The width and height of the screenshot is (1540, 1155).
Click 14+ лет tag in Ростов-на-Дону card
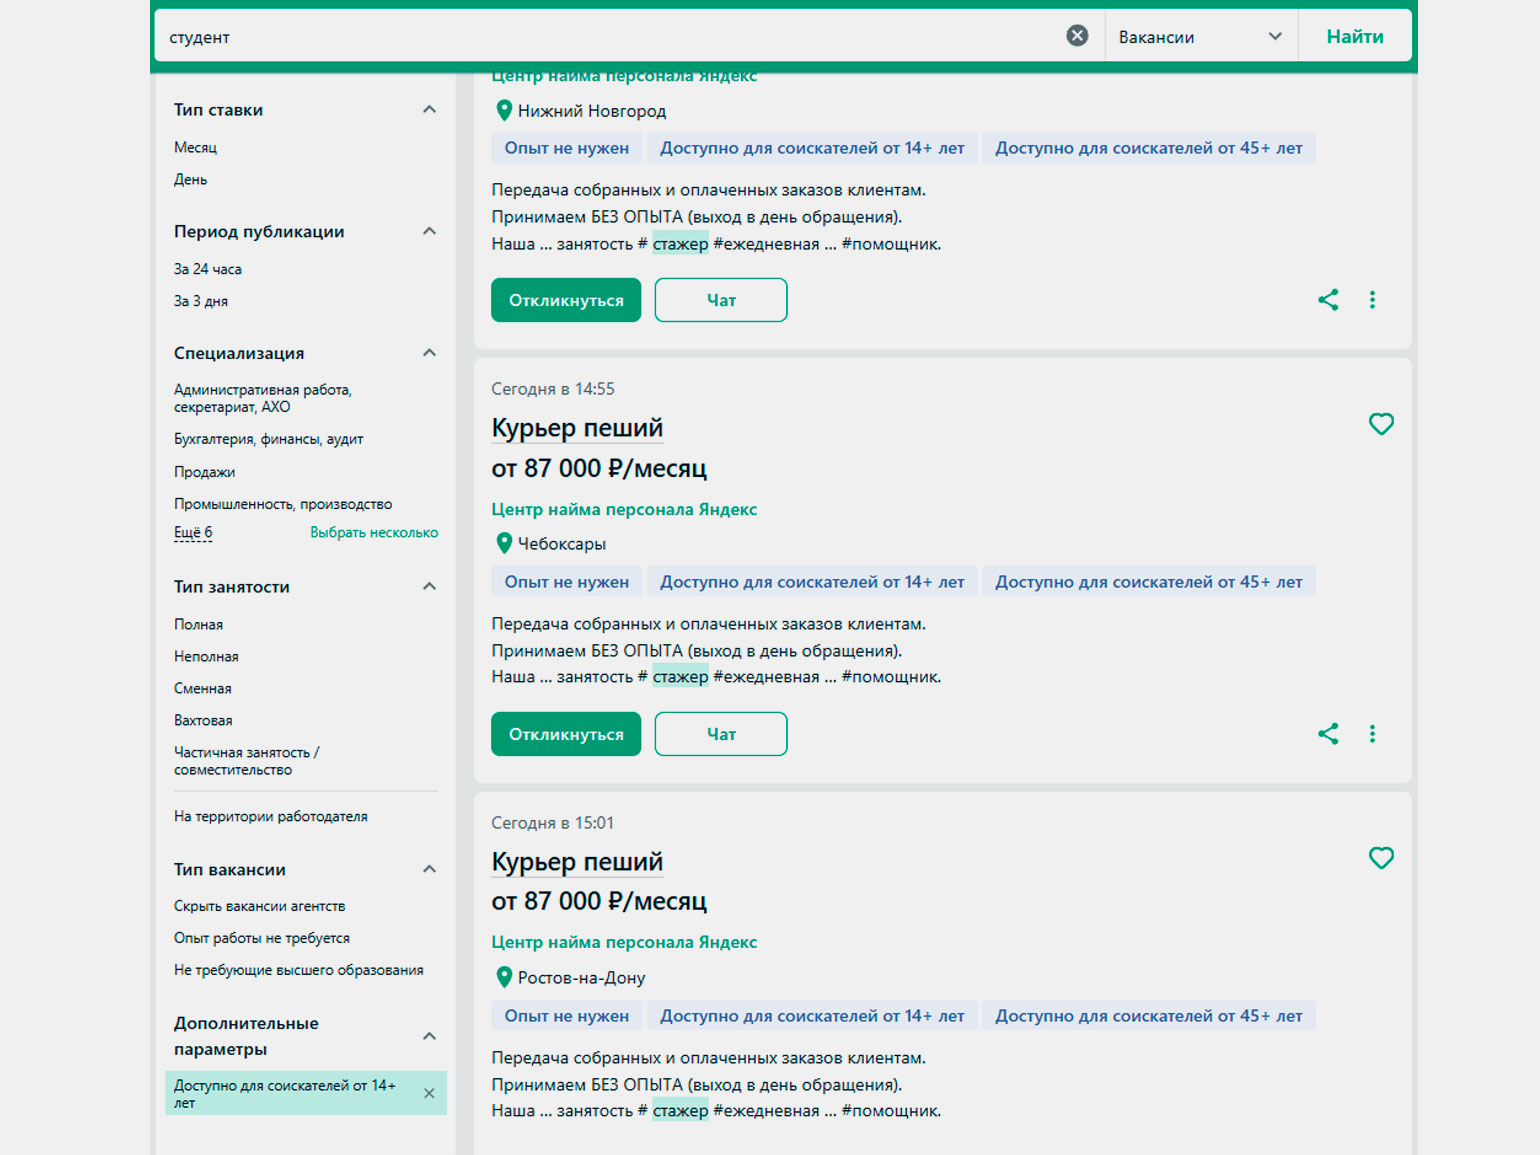point(812,1016)
